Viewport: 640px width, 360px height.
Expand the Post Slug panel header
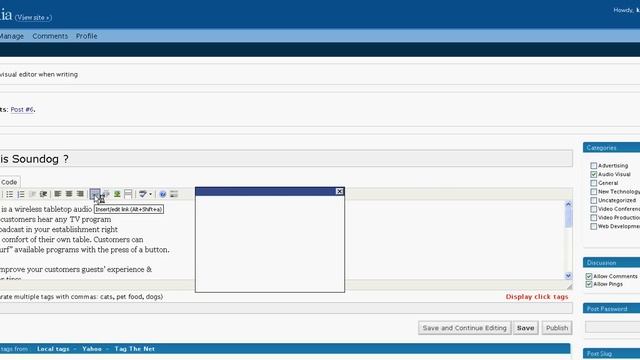click(611, 353)
